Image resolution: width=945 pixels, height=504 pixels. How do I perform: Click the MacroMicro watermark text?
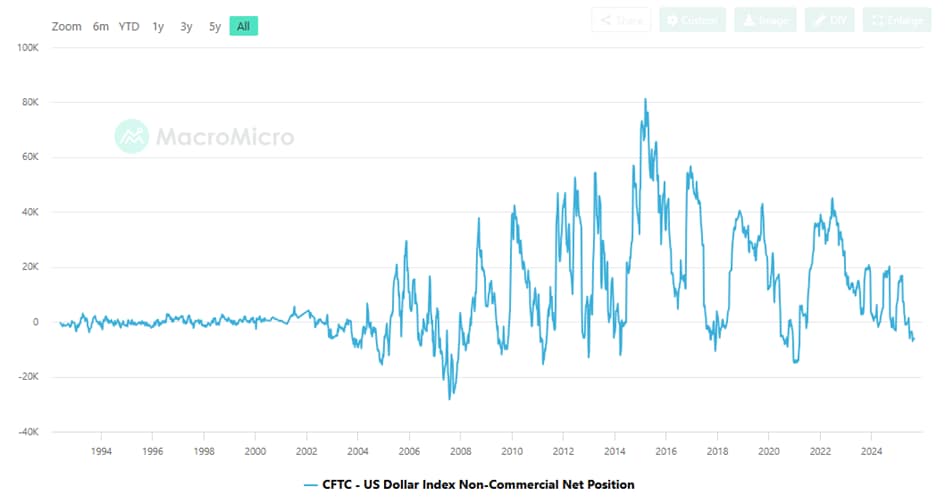pyautogui.click(x=224, y=136)
